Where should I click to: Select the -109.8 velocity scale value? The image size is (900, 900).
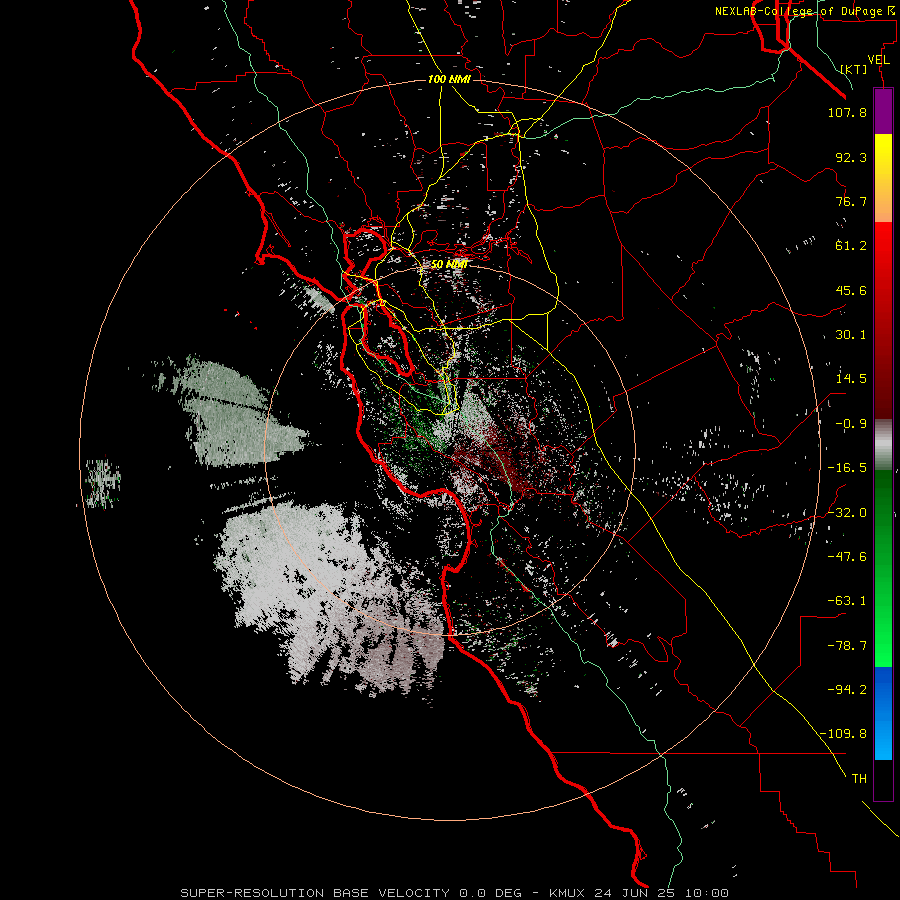[x=843, y=734]
